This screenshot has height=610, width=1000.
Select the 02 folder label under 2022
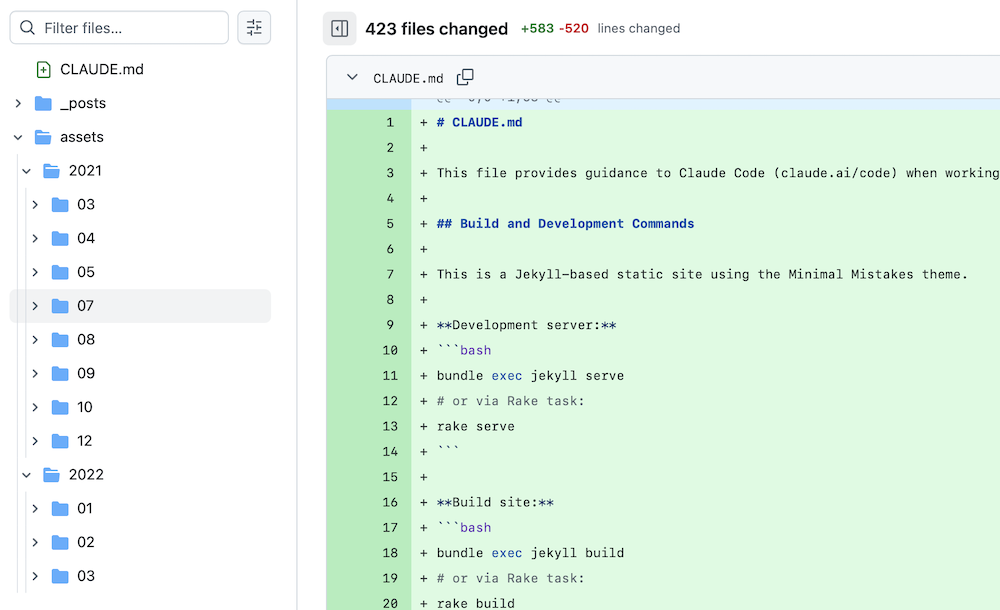click(x=86, y=542)
